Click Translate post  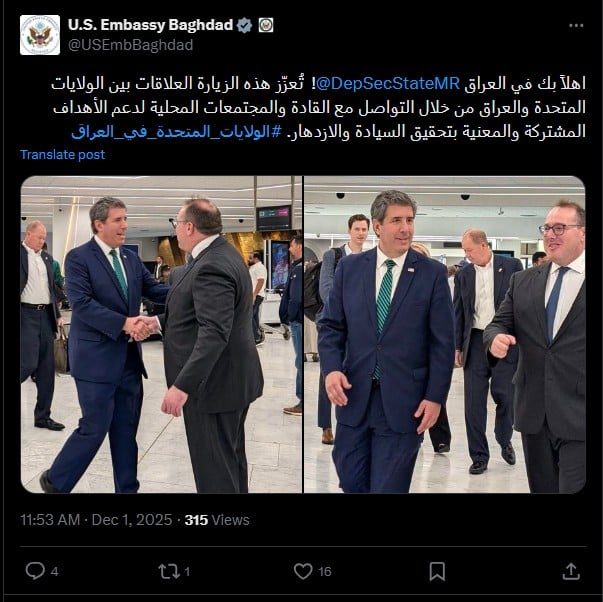tap(62, 154)
